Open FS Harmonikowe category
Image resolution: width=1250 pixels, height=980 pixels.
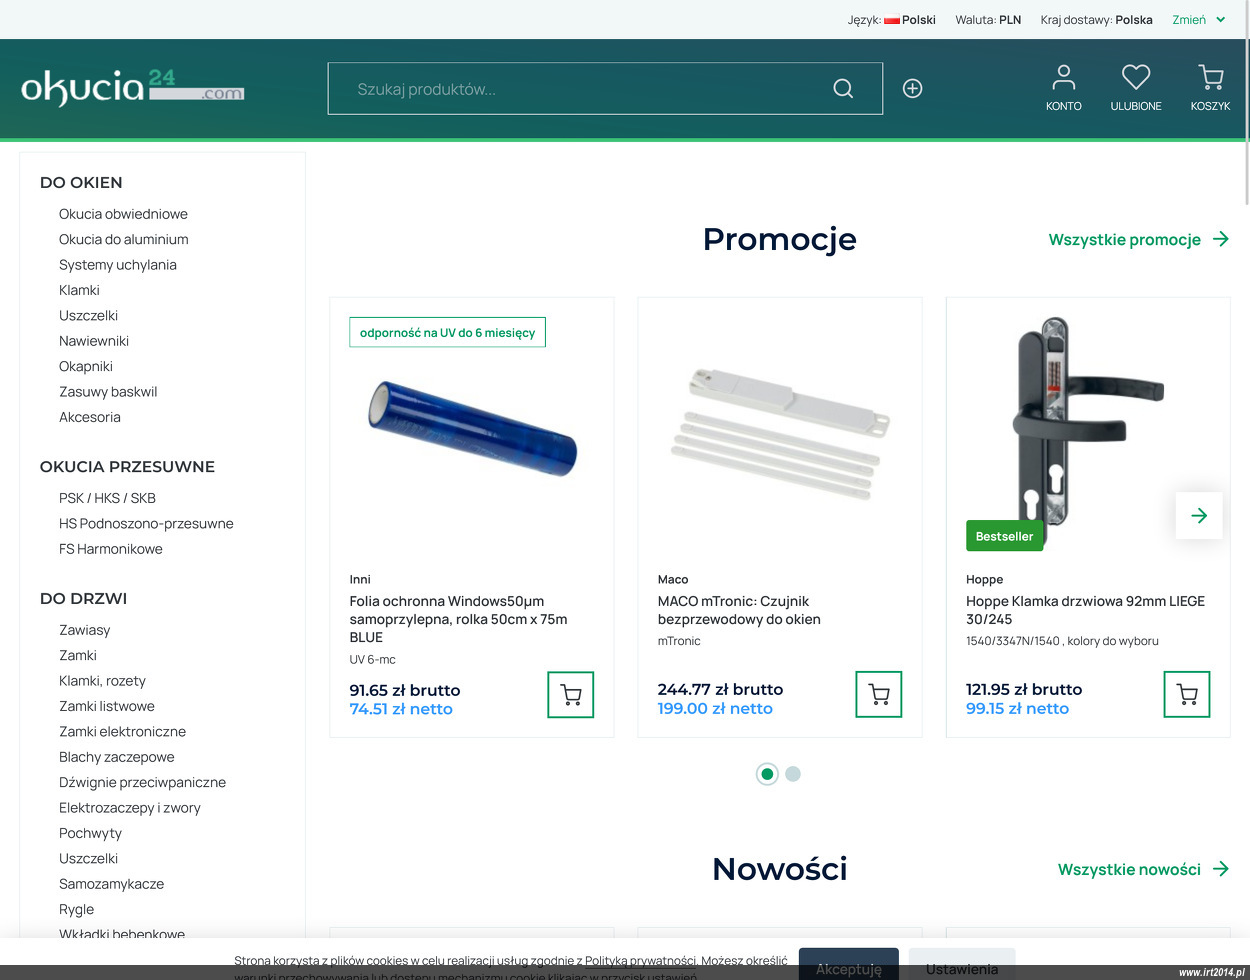click(111, 549)
